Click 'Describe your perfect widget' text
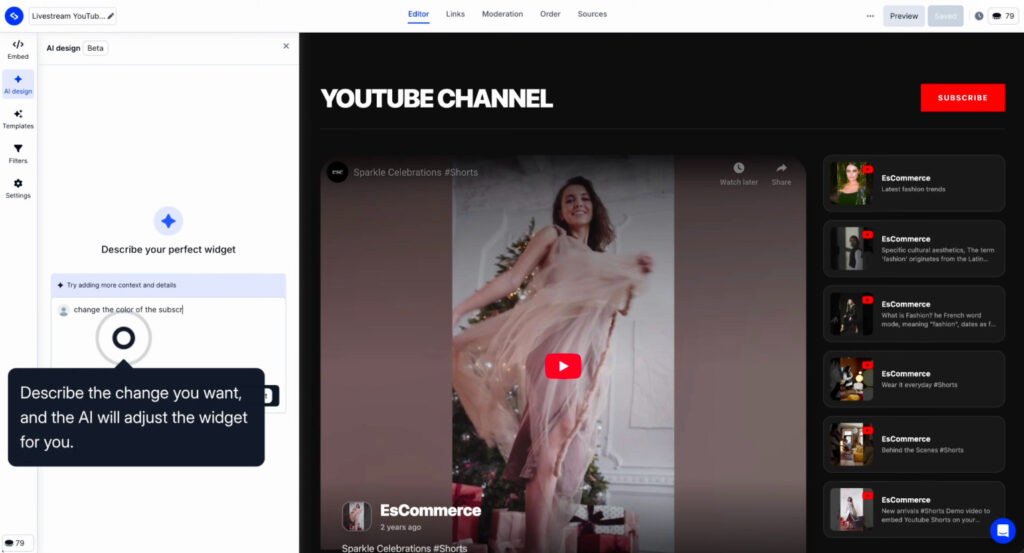 (168, 249)
